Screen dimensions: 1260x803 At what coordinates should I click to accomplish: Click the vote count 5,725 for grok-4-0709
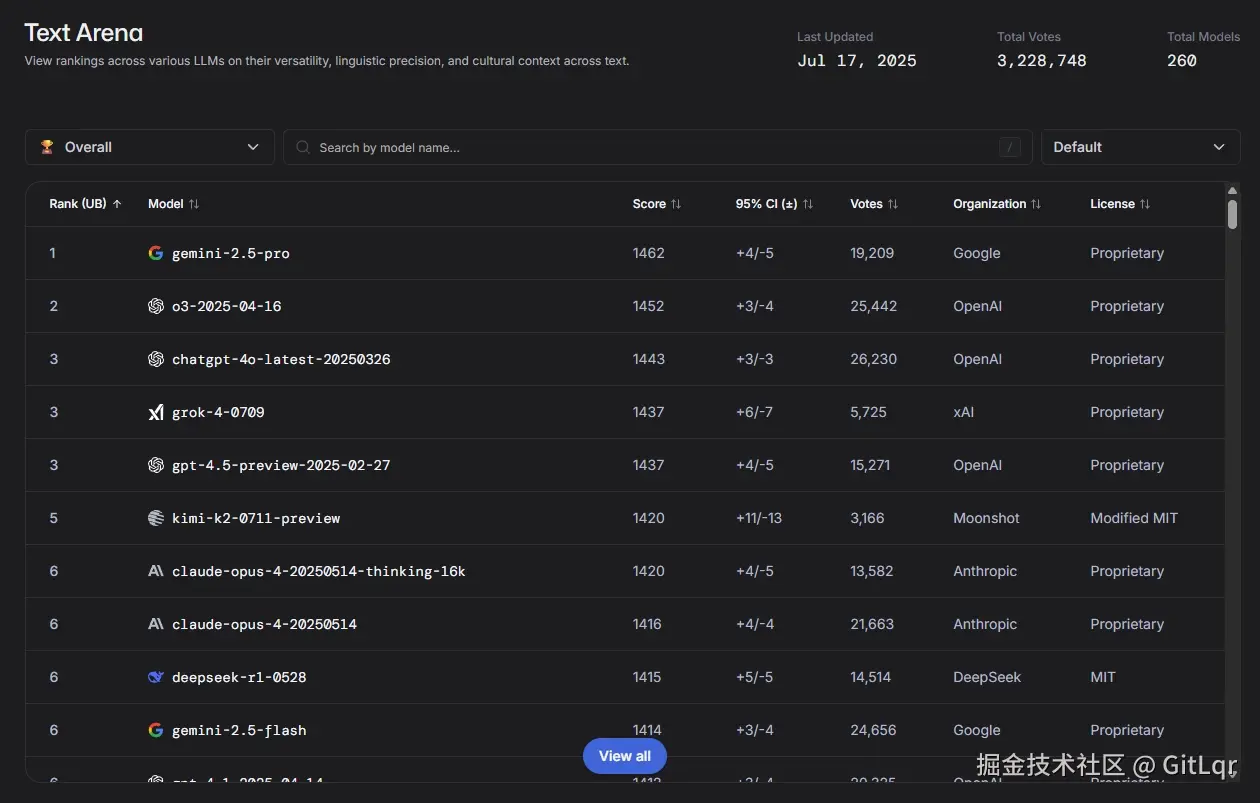point(868,412)
